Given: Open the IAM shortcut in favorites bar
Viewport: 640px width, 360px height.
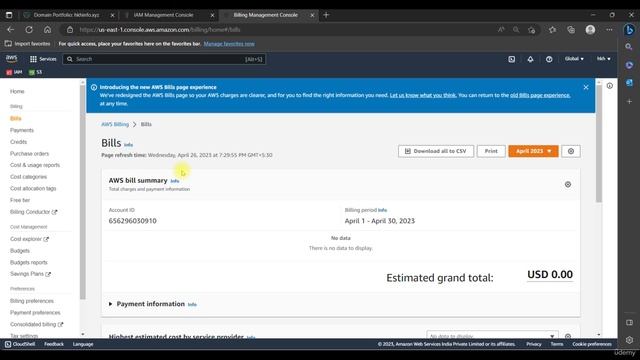Looking at the screenshot, I should coord(14,72).
